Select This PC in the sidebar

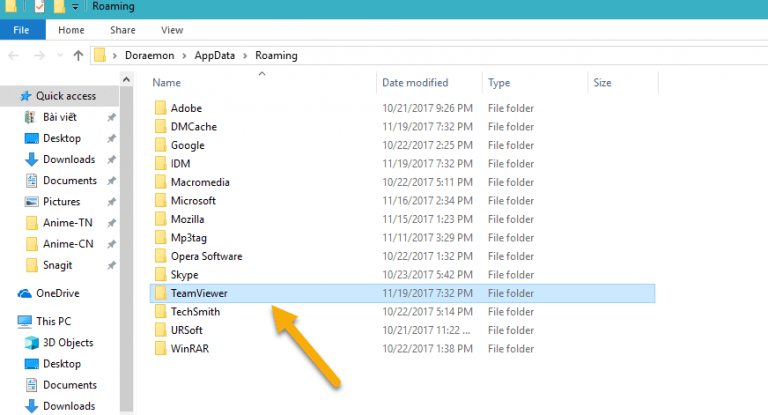coord(52,322)
